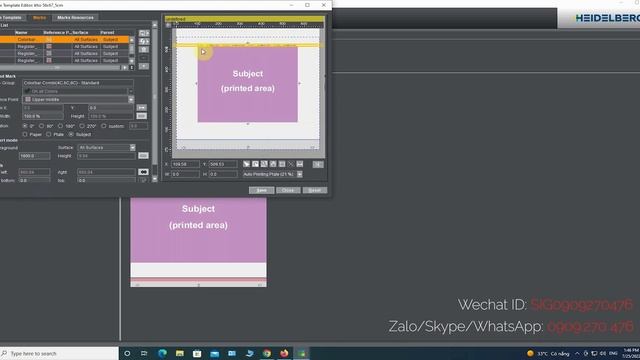Select the Colorbar row in the mark list

[64, 40]
